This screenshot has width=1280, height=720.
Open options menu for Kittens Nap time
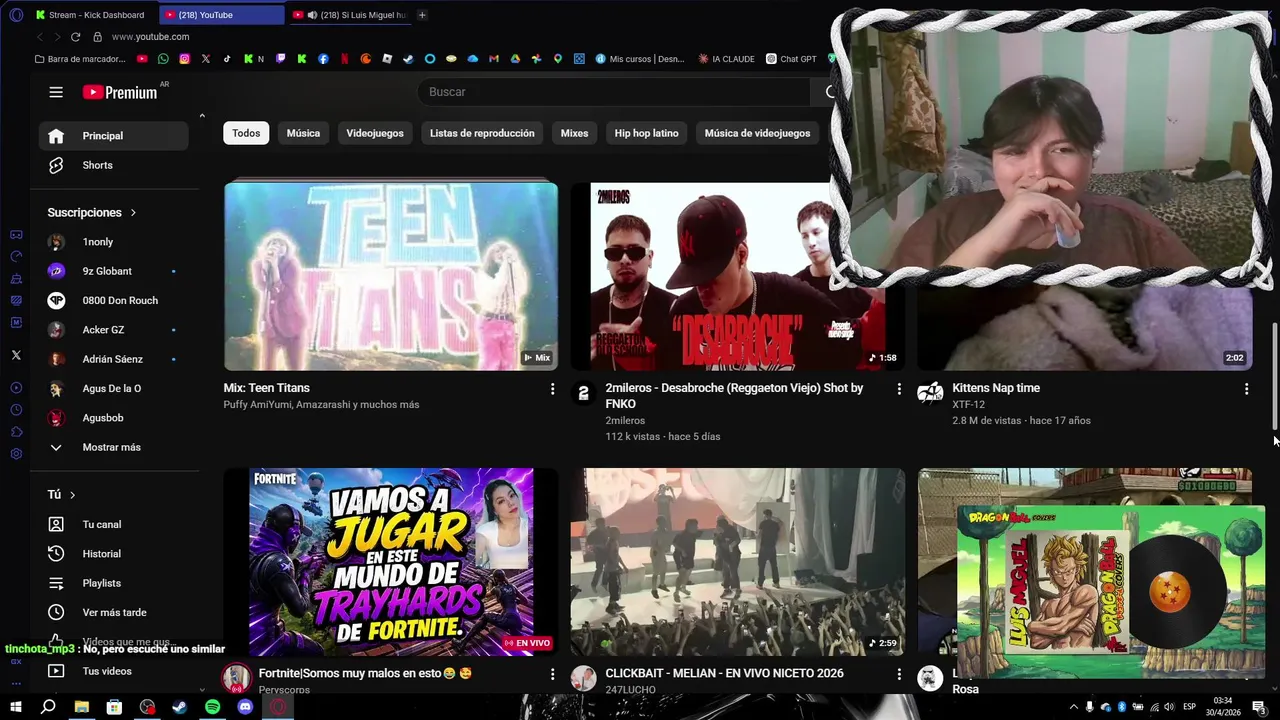coord(1246,389)
